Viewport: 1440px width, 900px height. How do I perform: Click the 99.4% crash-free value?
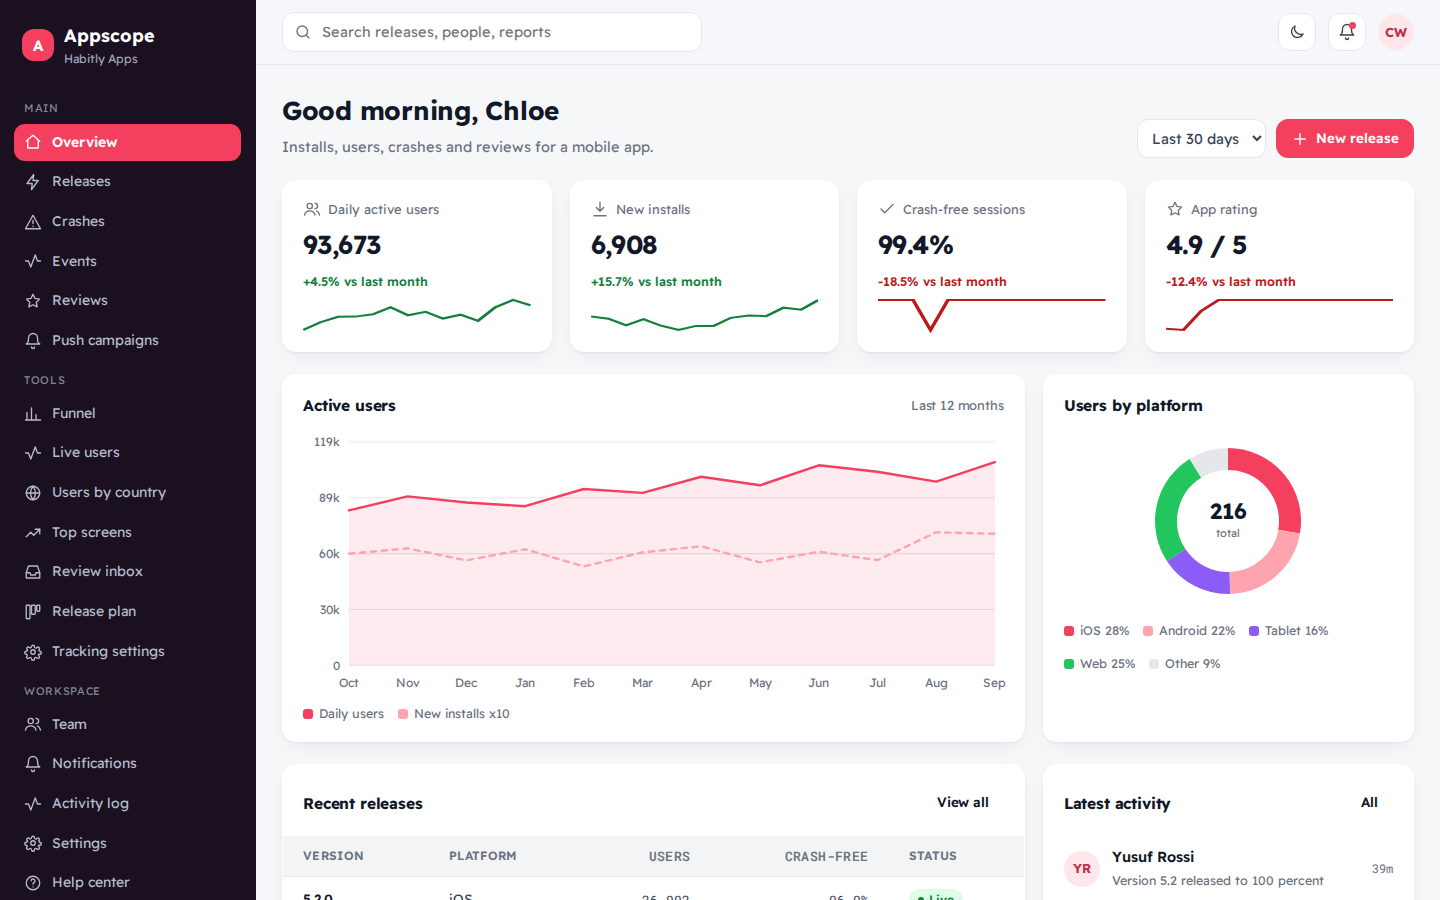click(916, 245)
